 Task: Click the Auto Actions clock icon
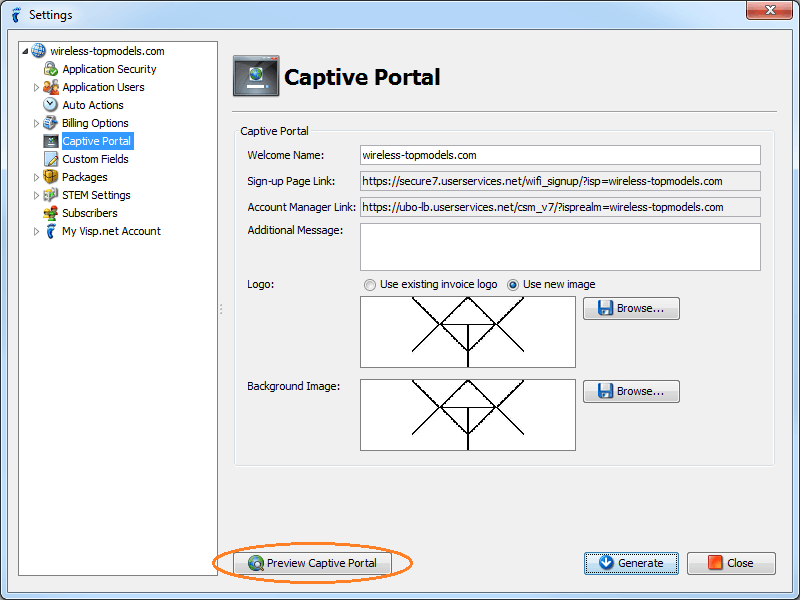click(x=51, y=105)
